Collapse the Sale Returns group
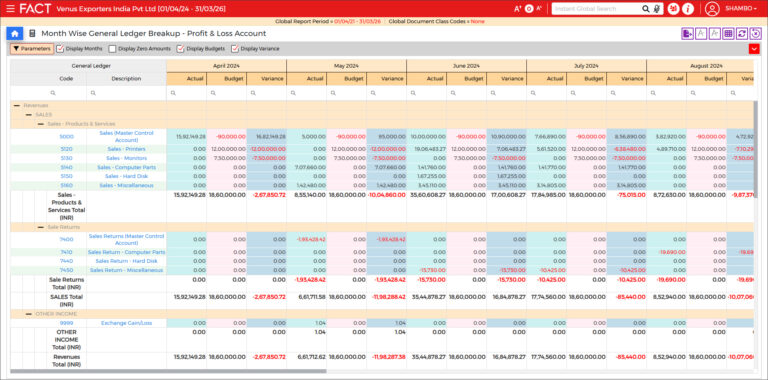This screenshot has height=380, width=768. tap(41, 227)
